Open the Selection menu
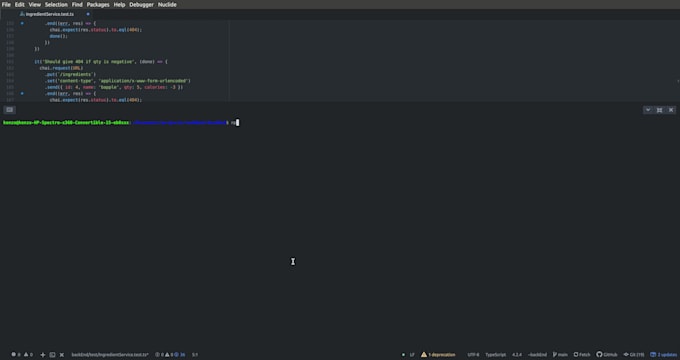The width and height of the screenshot is (680, 360). coord(56,5)
